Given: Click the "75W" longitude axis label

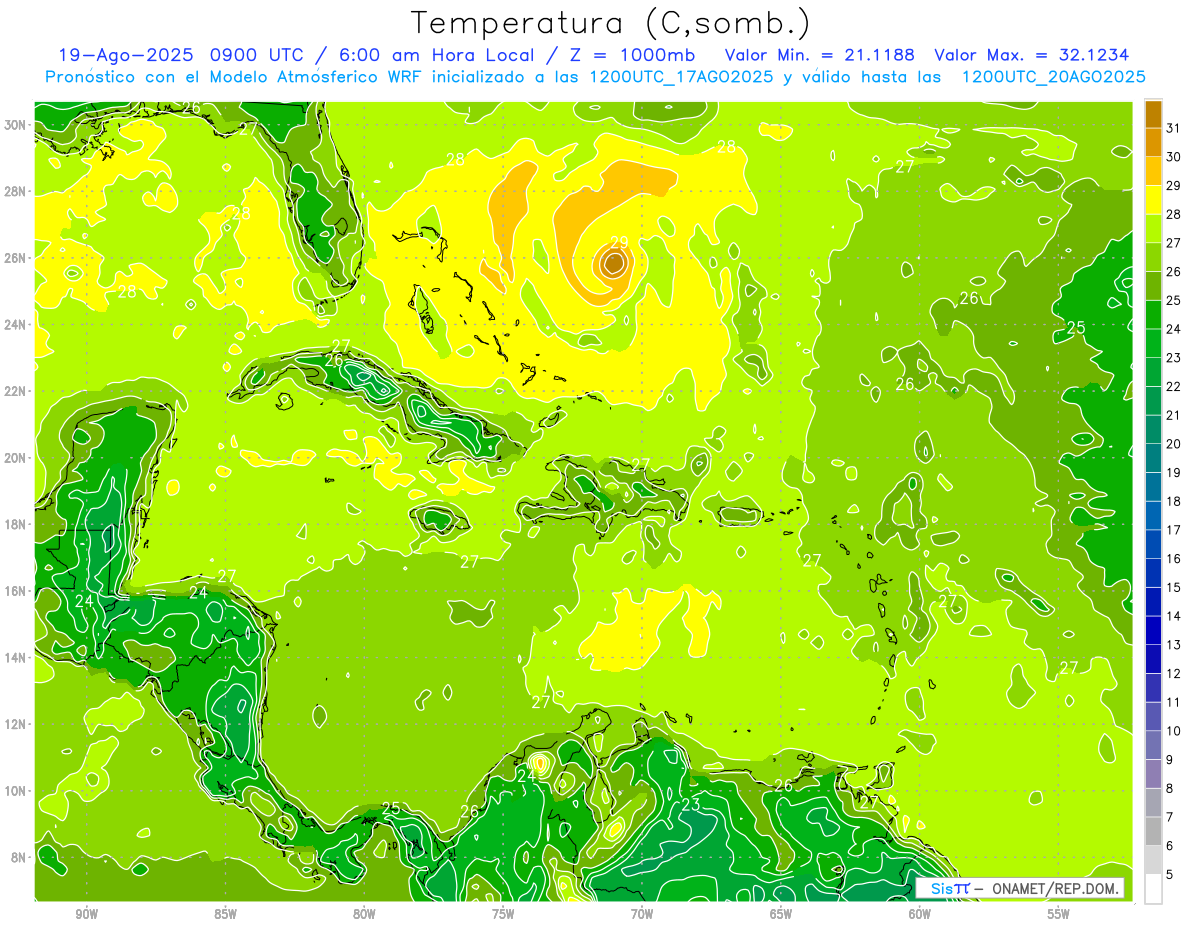Looking at the screenshot, I should coord(503,914).
